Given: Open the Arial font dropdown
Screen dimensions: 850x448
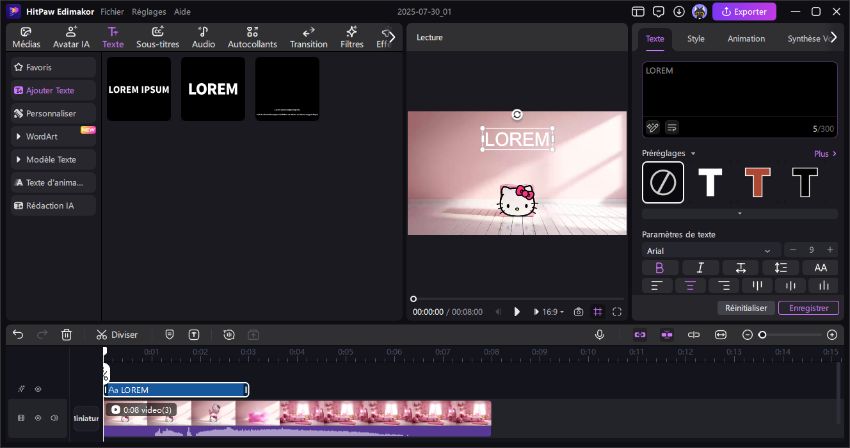Looking at the screenshot, I should click(x=711, y=251).
